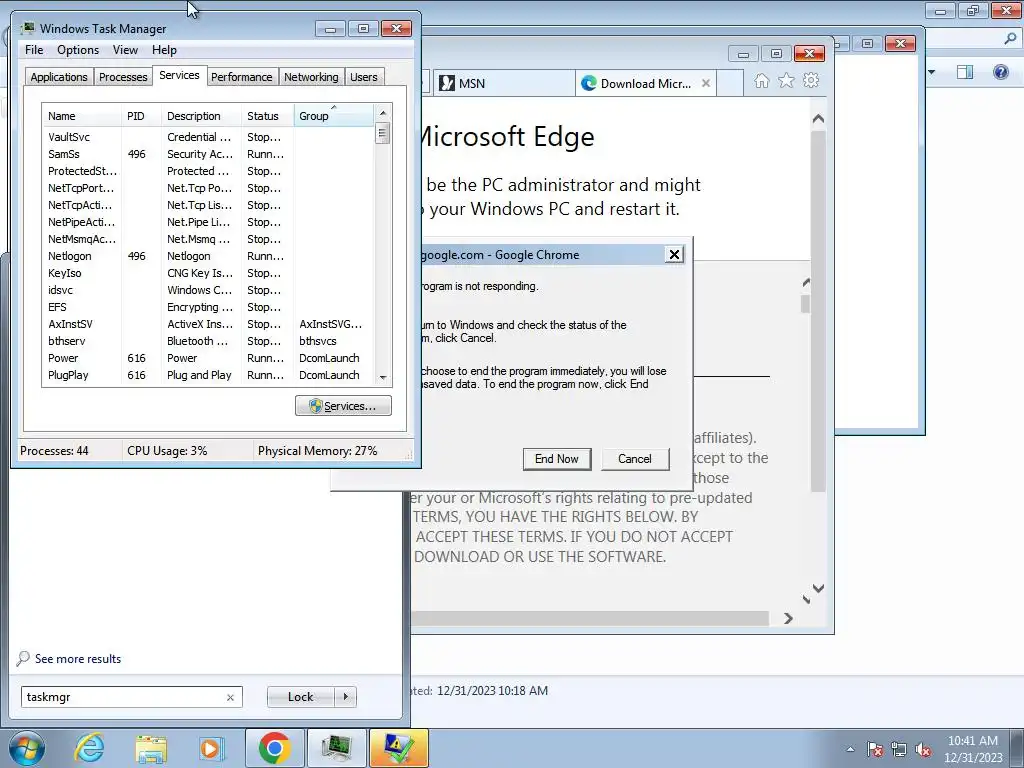Click the help question mark icon
The width and height of the screenshot is (1024, 768).
(x=1000, y=72)
